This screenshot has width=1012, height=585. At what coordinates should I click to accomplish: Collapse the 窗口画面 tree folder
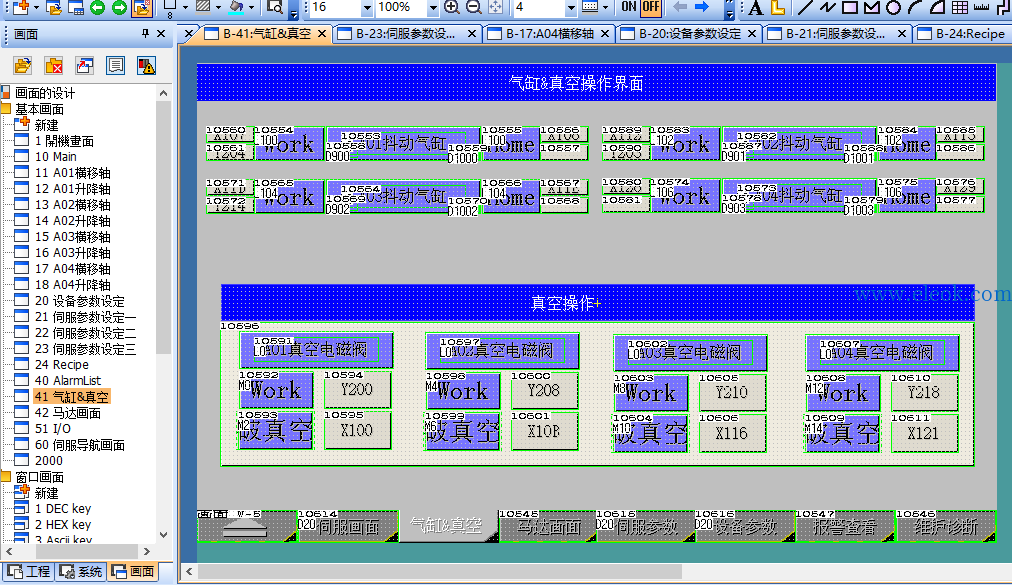6,477
